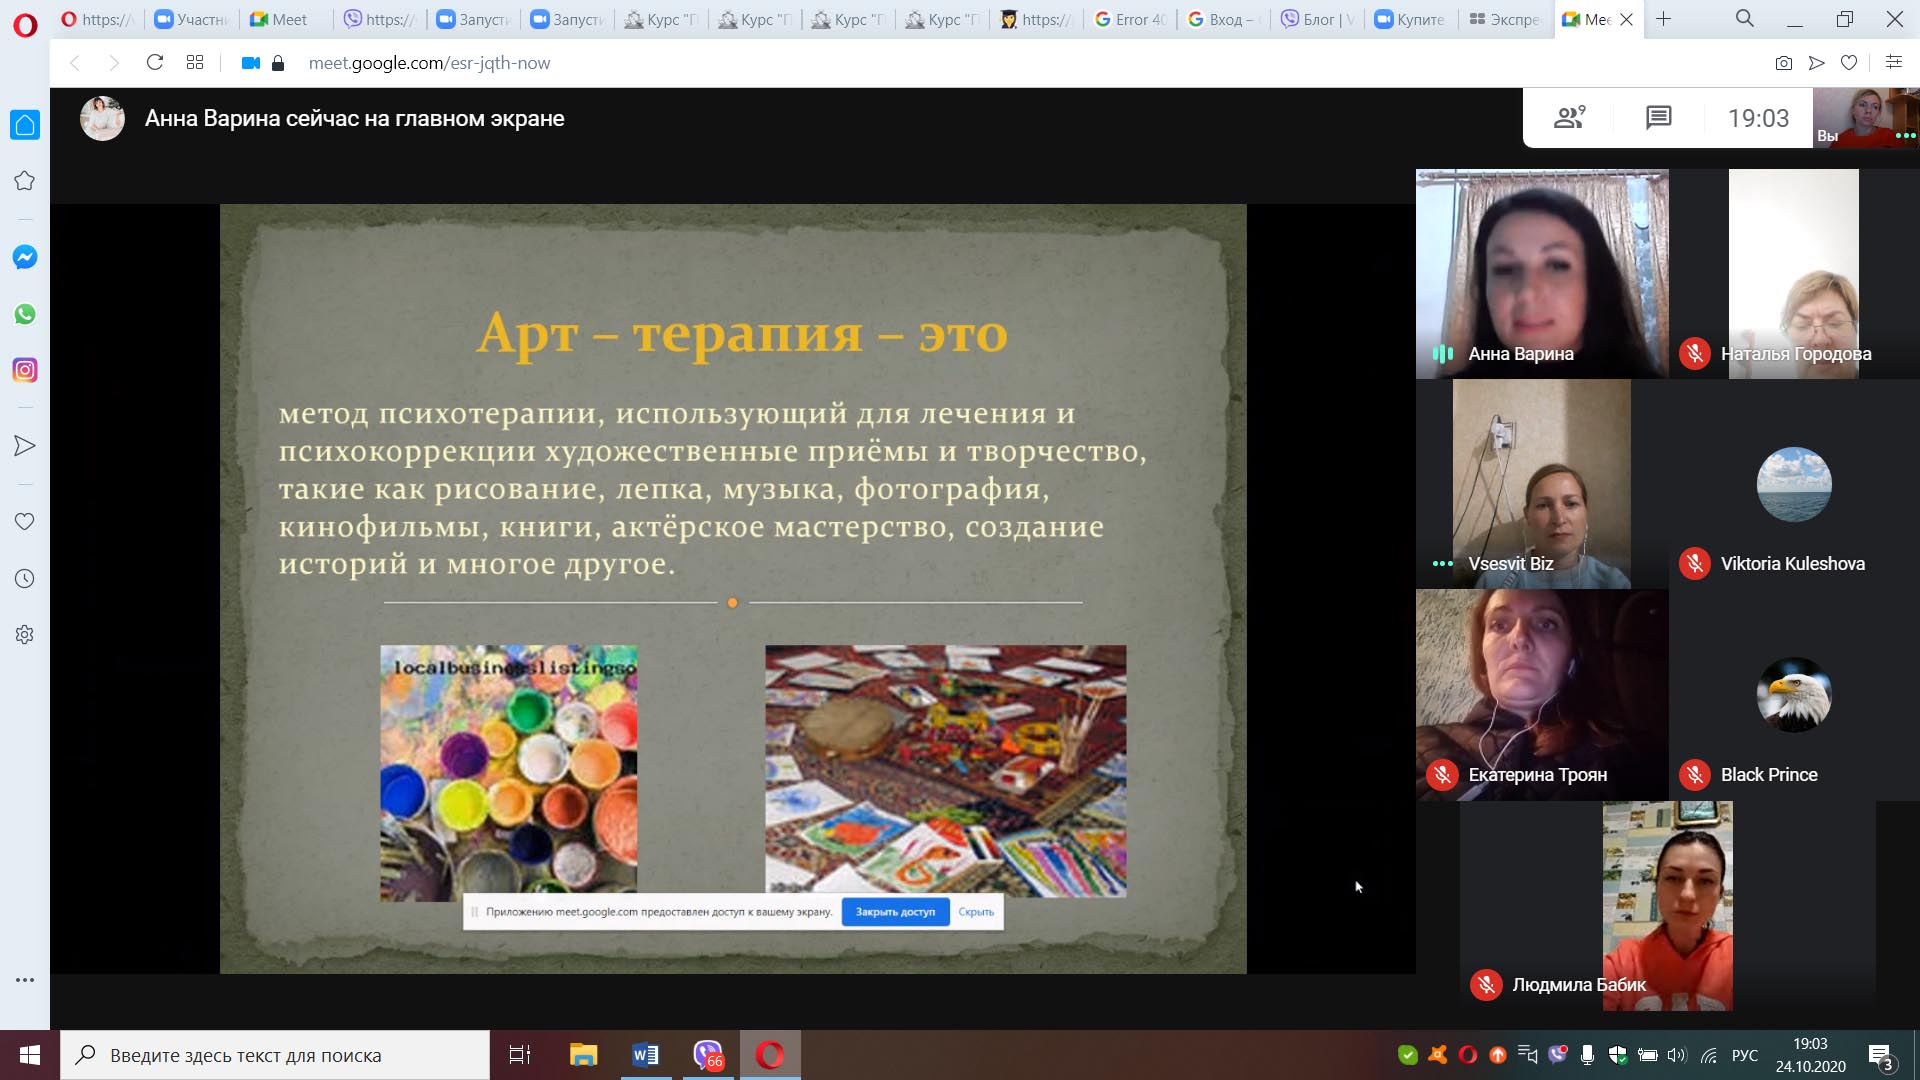Click Закрыть доступ button
Viewport: 1920px width, 1080px height.
click(895, 912)
